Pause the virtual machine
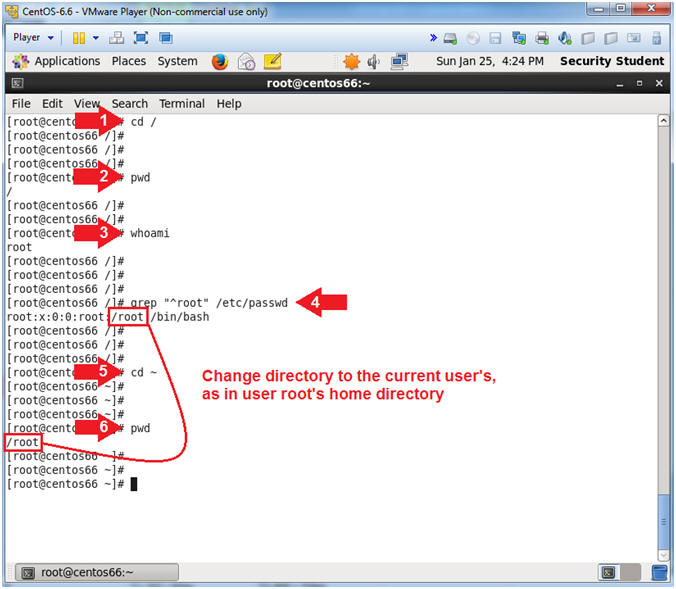Image resolution: width=676 pixels, height=589 pixels. tap(79, 38)
